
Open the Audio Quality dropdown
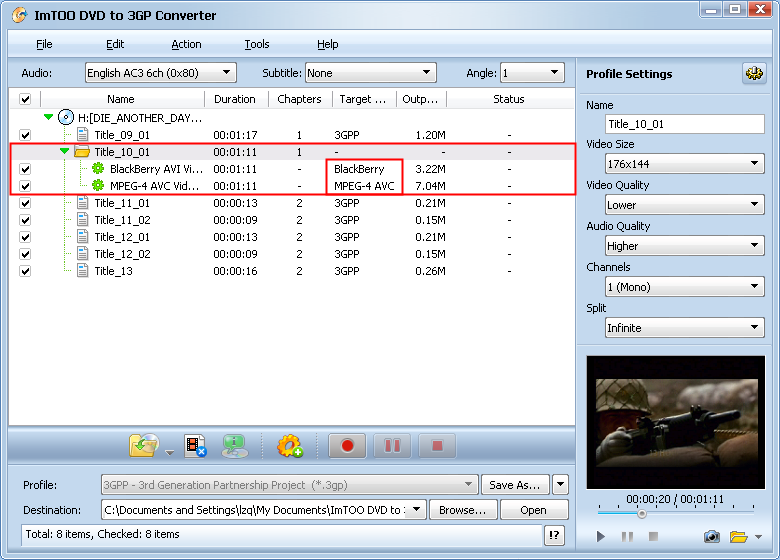(684, 246)
